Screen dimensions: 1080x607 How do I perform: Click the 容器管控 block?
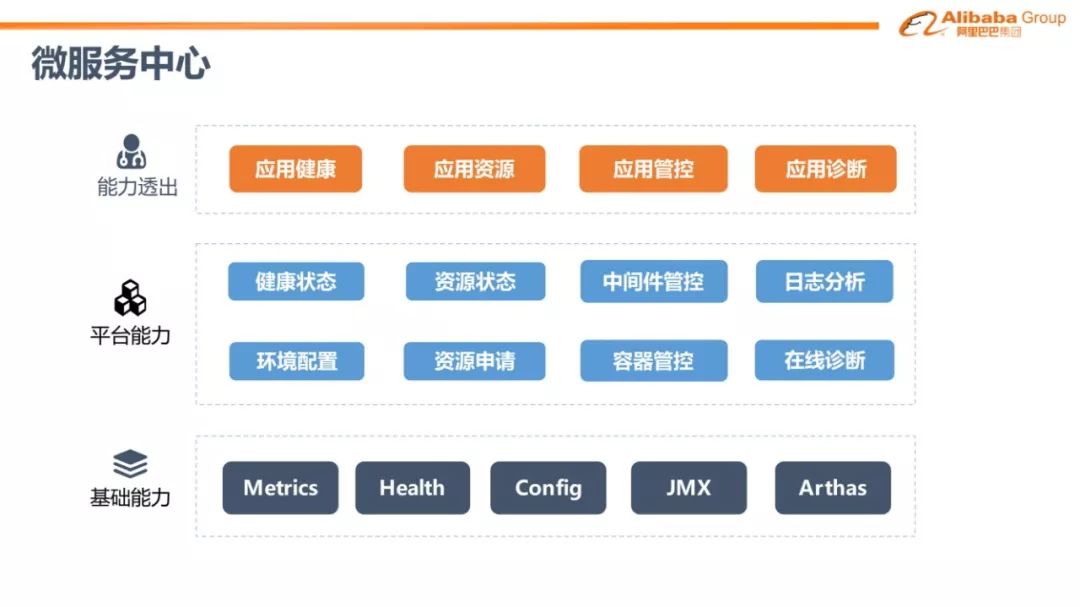(653, 361)
